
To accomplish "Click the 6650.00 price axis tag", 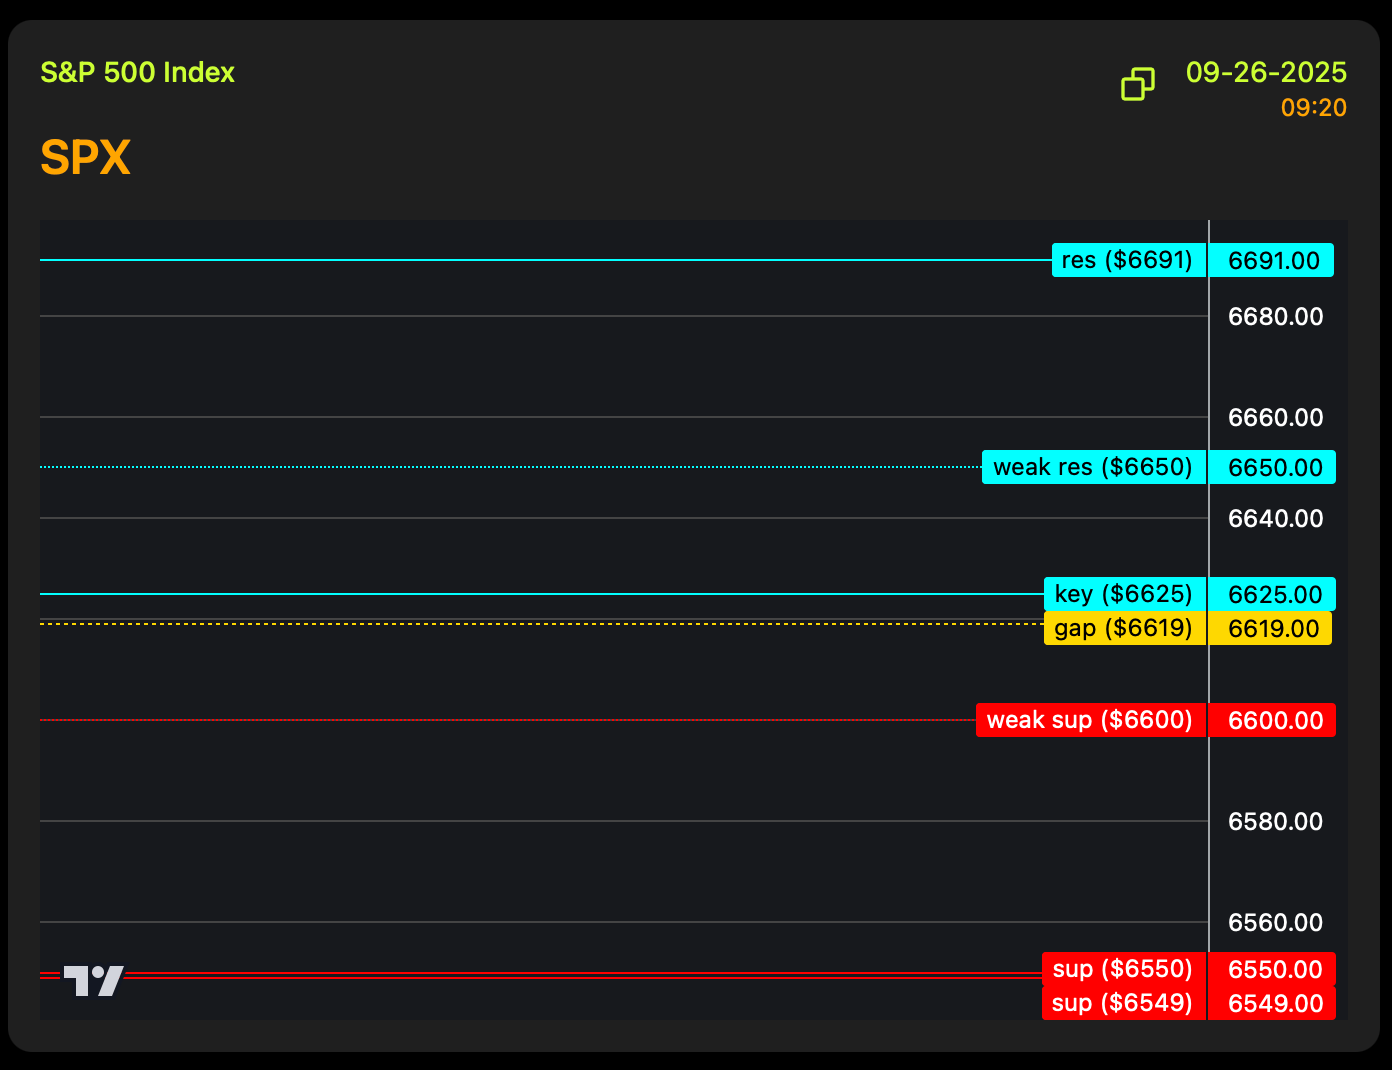I will click(x=1274, y=467).
